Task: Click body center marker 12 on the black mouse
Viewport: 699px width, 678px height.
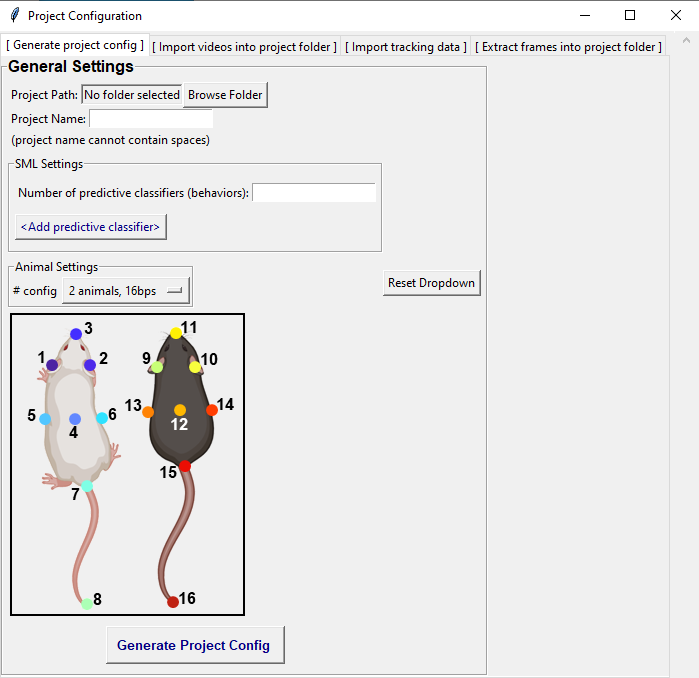Action: 180,410
